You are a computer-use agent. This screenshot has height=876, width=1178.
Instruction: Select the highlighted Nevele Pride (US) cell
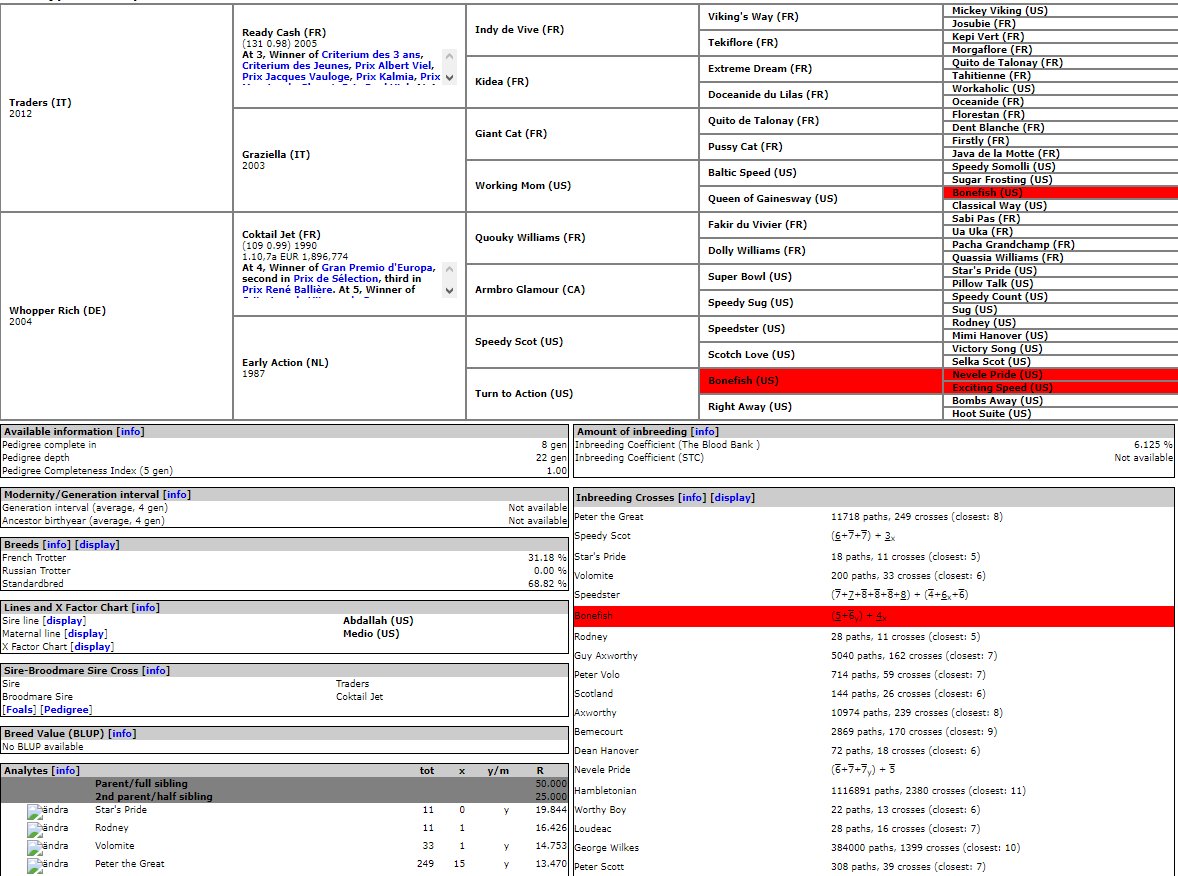point(1060,375)
